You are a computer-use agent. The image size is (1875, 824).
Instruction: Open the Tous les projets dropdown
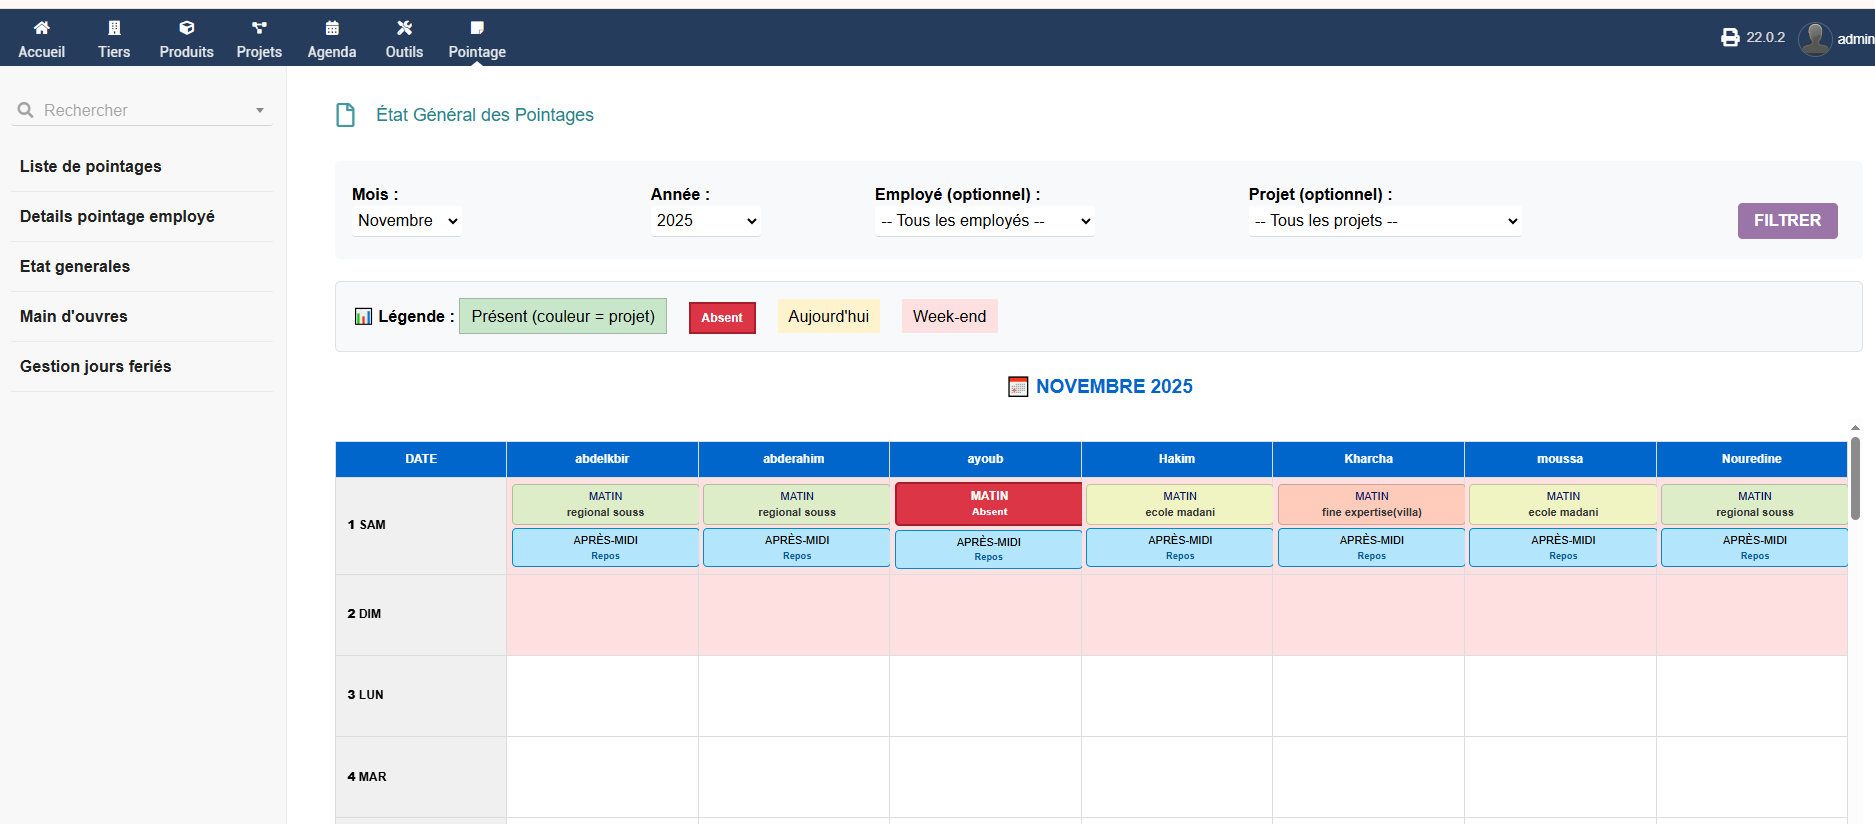[x=1385, y=221]
